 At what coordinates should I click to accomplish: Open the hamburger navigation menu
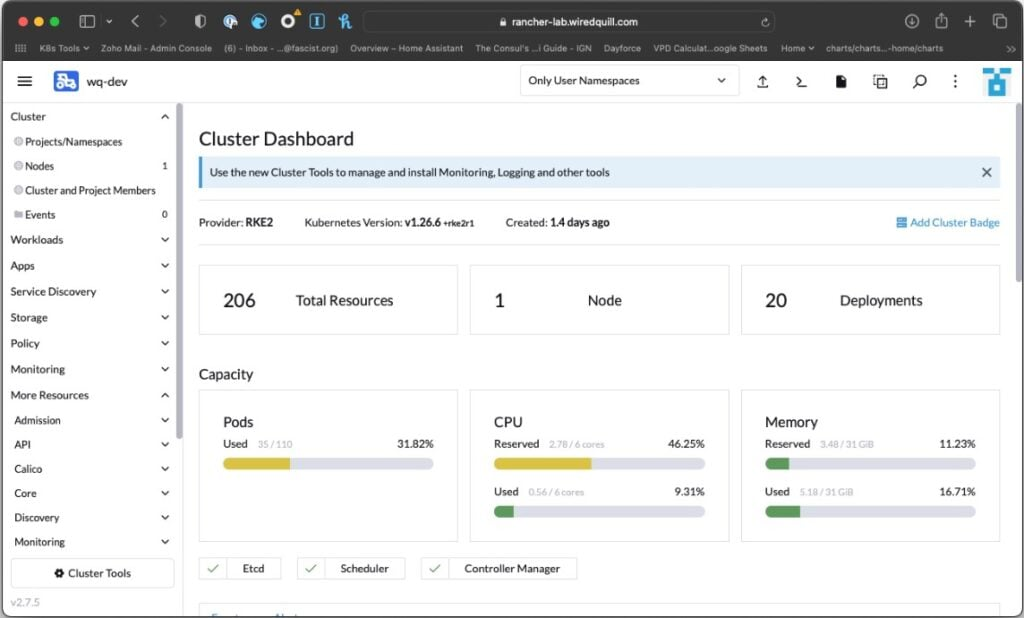(x=25, y=81)
